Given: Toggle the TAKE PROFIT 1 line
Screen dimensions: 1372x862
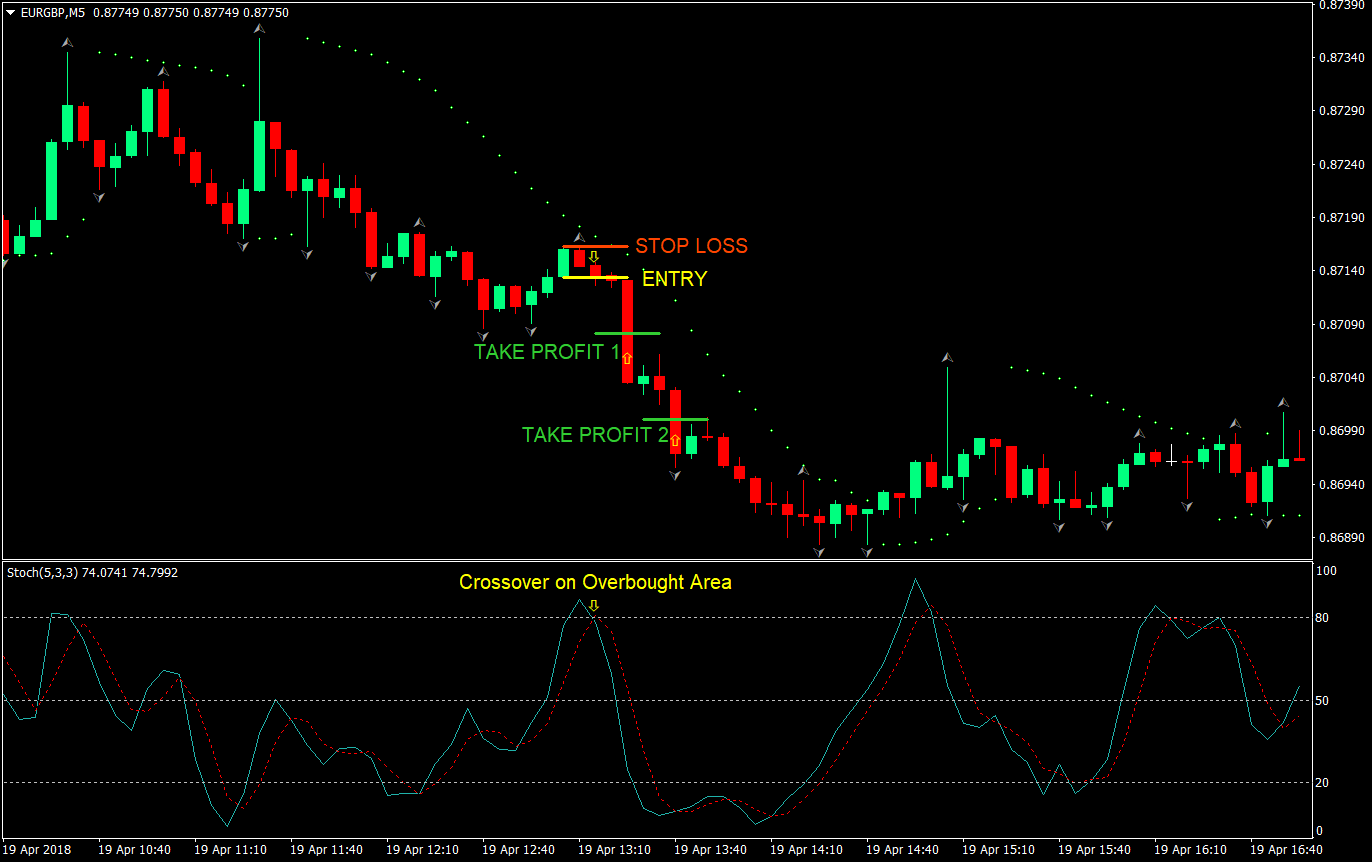Looking at the screenshot, I should point(627,331).
